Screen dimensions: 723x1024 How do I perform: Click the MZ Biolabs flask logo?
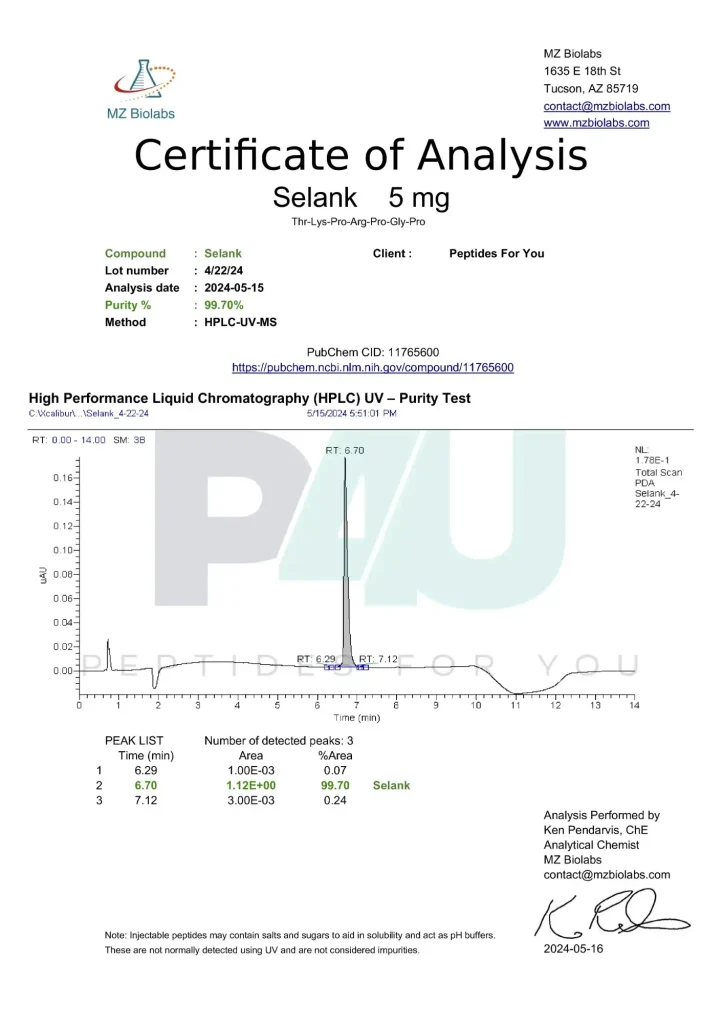coord(143,89)
